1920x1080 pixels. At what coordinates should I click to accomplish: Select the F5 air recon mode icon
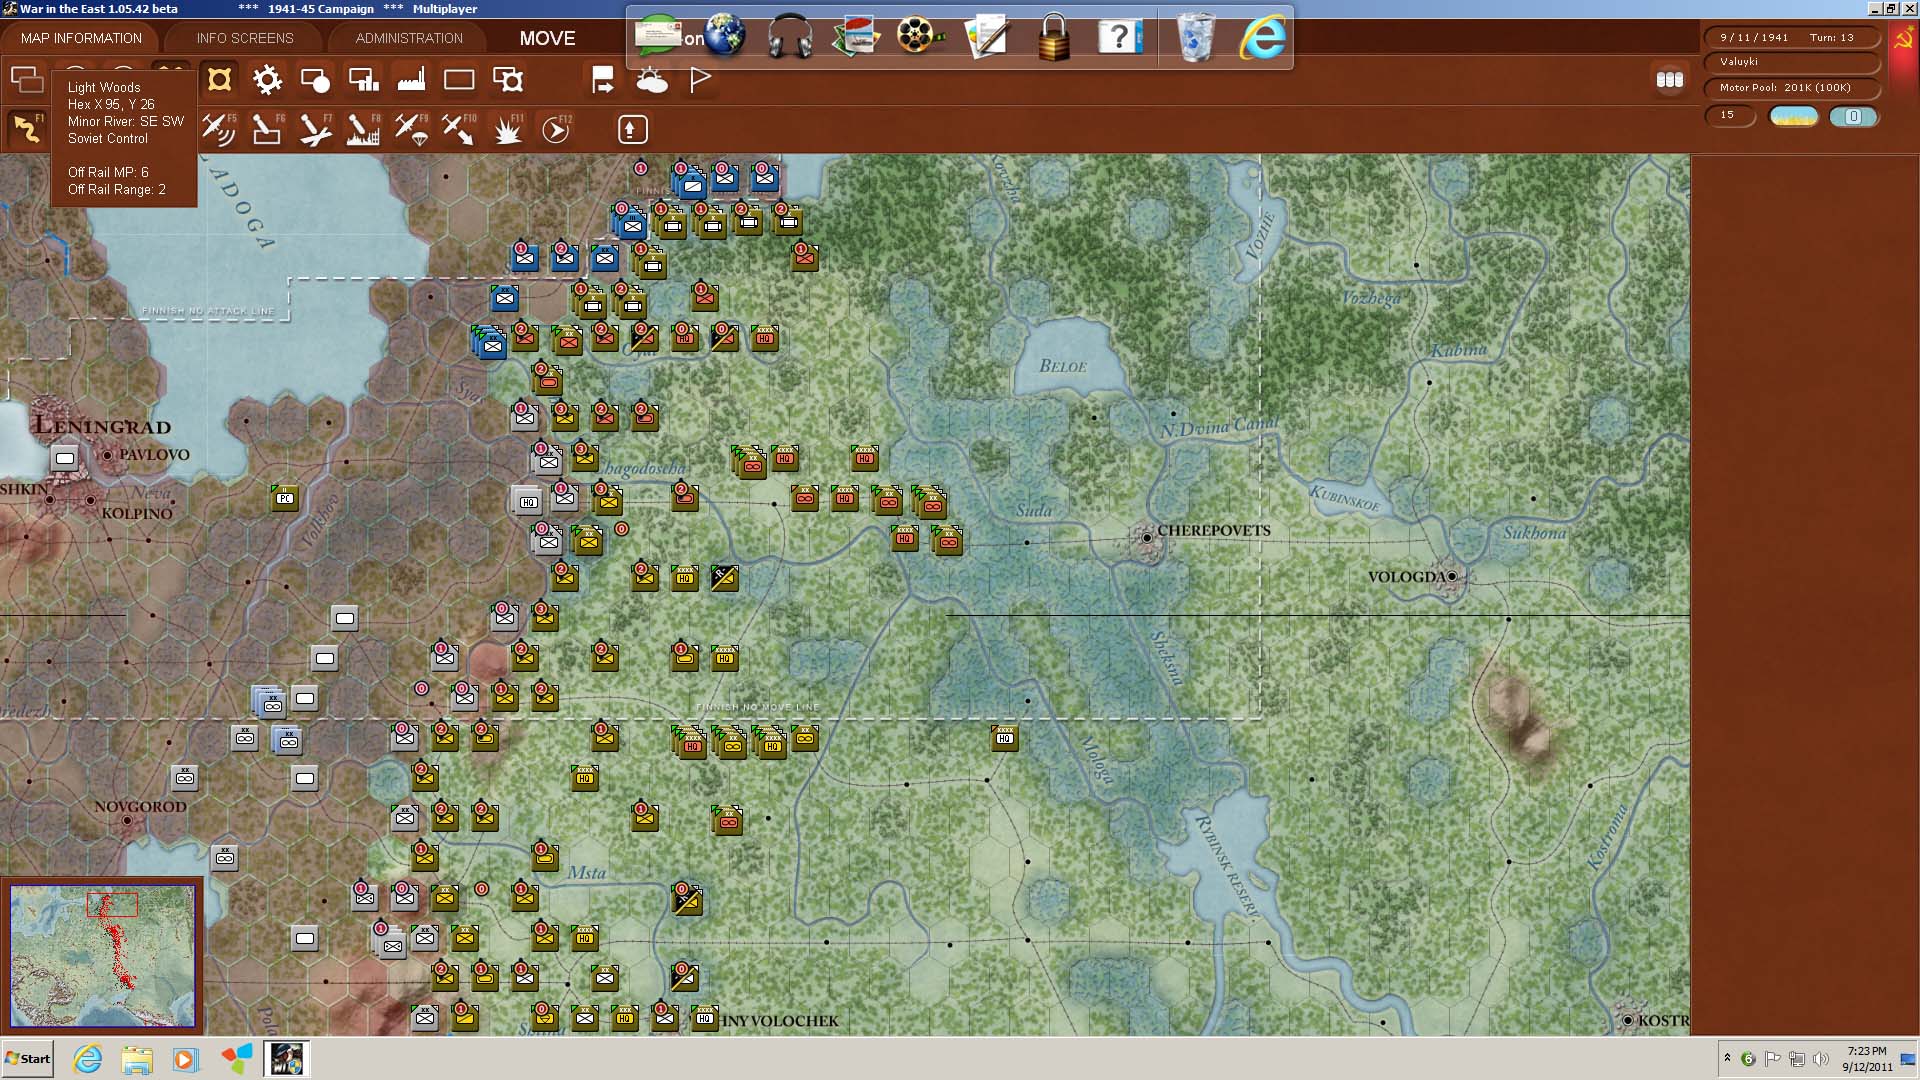219,129
